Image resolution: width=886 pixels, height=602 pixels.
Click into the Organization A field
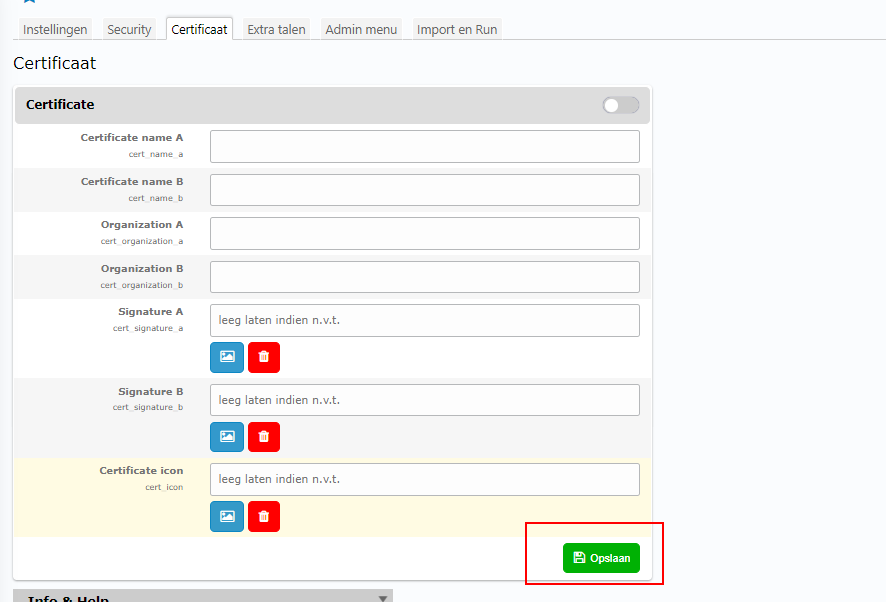[x=424, y=233]
